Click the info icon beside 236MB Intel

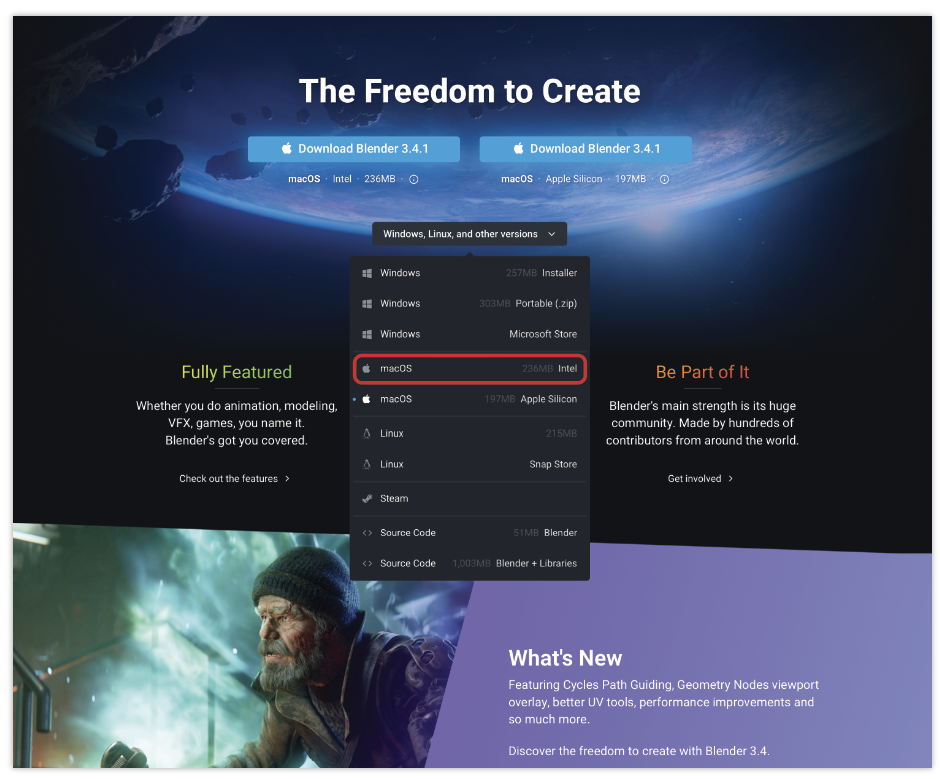click(414, 179)
